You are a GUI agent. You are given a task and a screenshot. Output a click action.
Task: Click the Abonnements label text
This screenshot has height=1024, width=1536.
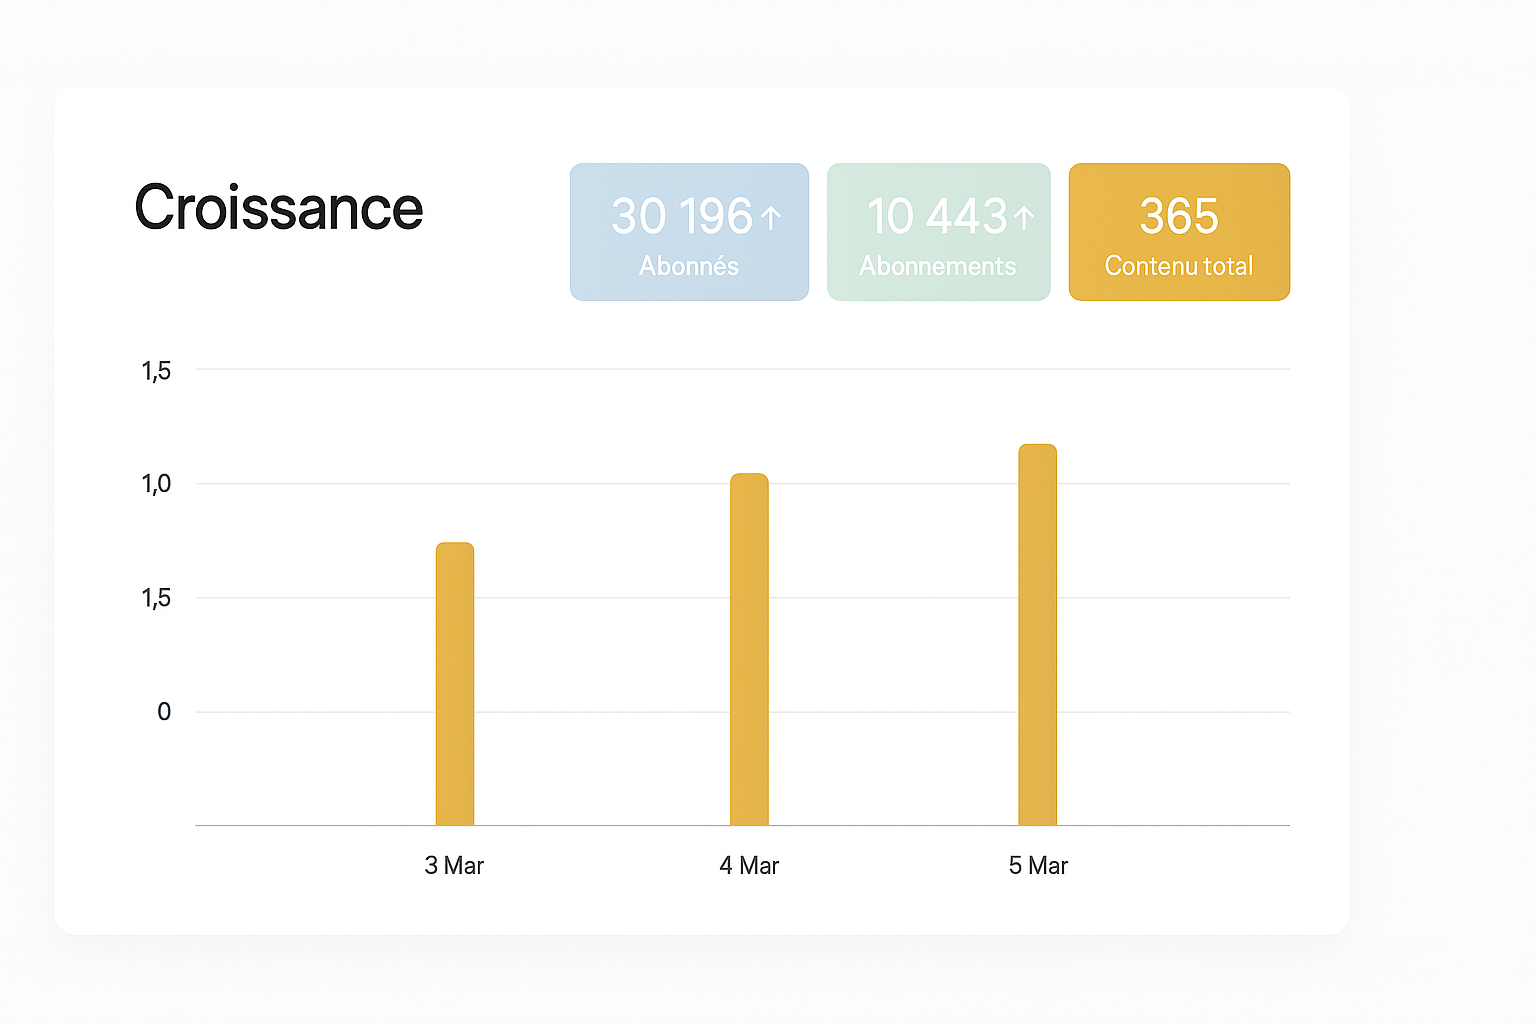938,266
